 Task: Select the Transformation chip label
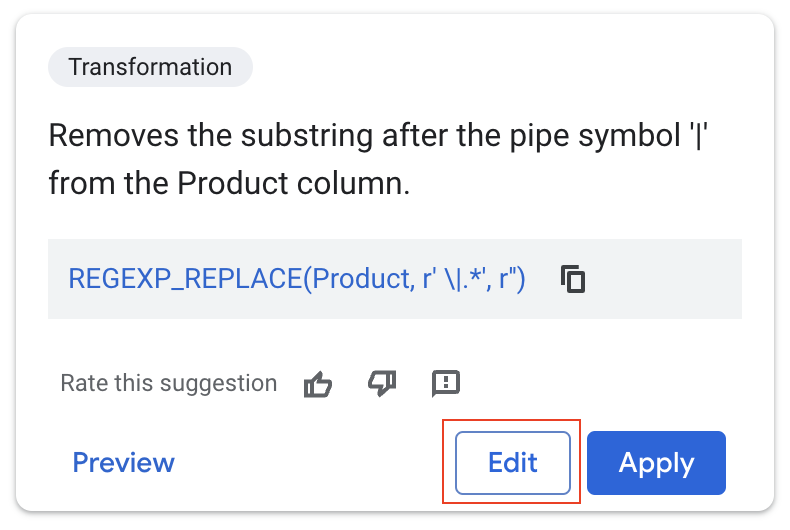[150, 68]
